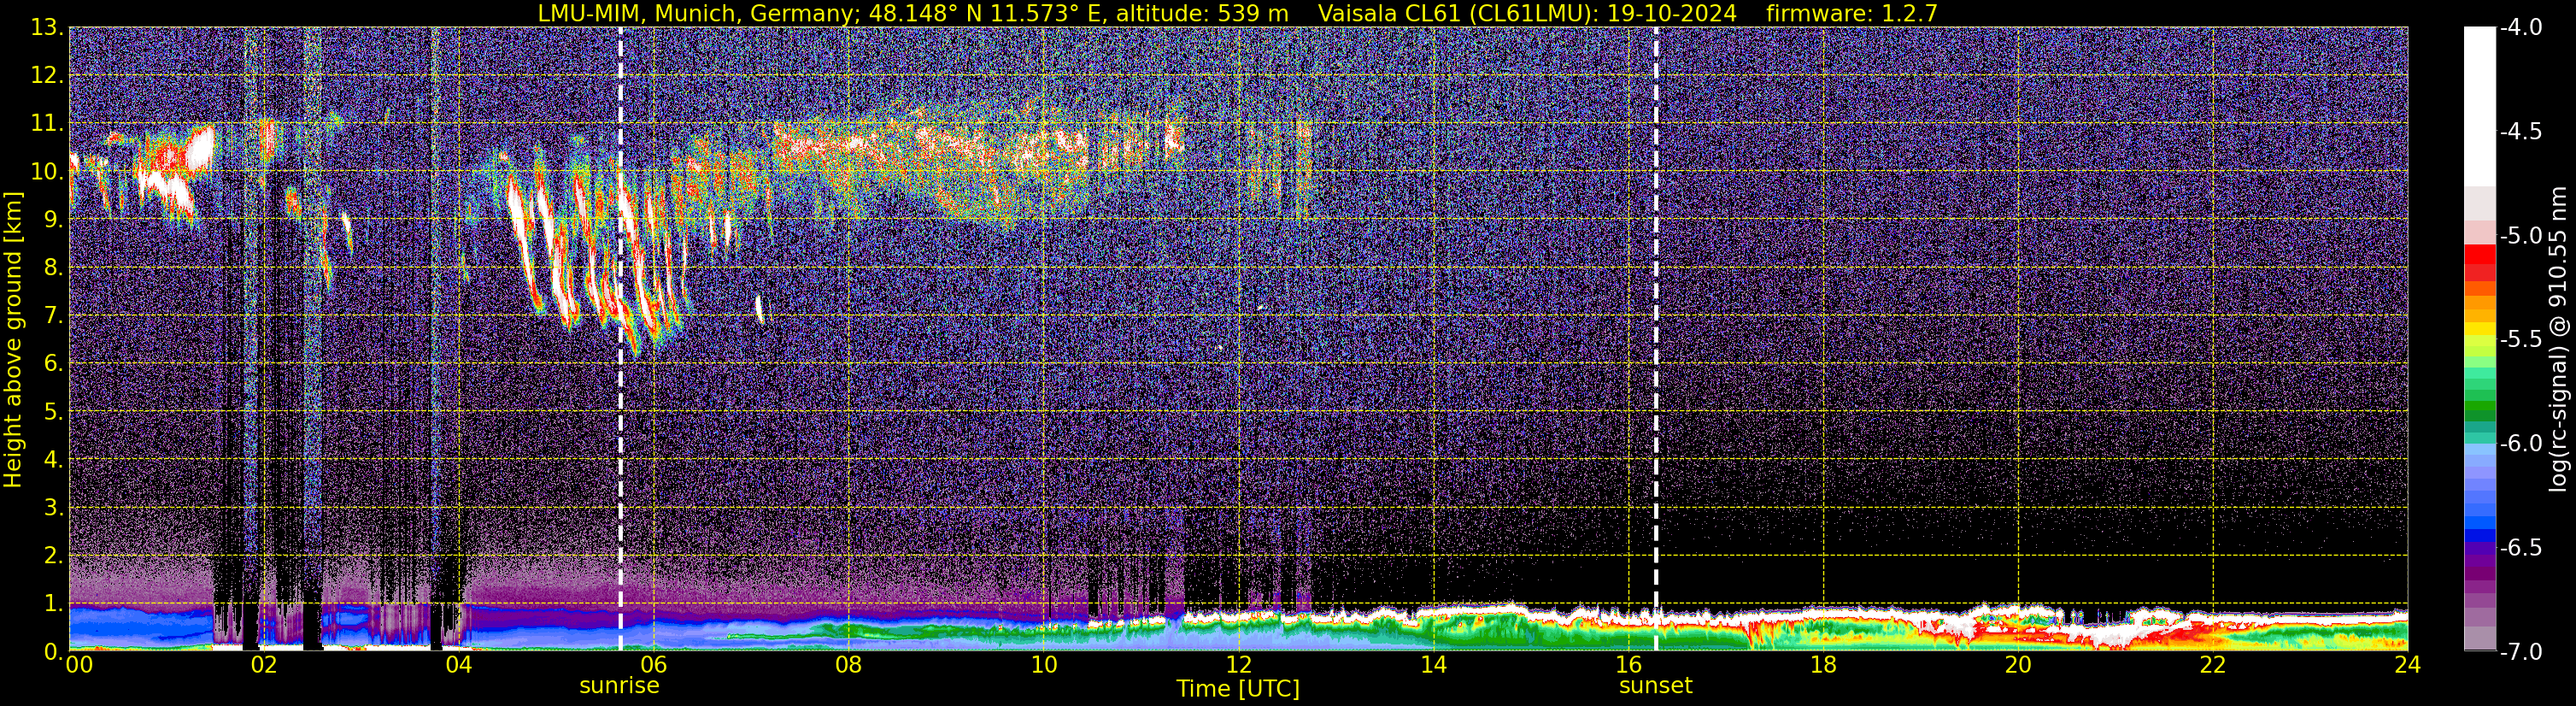The image size is (2576, 706).
Task: Select the white dashed sunrise line in the plot
Action: pos(621,340)
